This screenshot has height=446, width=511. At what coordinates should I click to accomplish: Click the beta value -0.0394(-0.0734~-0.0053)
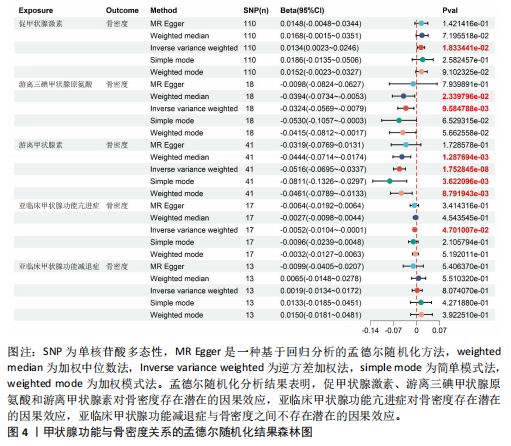(x=323, y=96)
